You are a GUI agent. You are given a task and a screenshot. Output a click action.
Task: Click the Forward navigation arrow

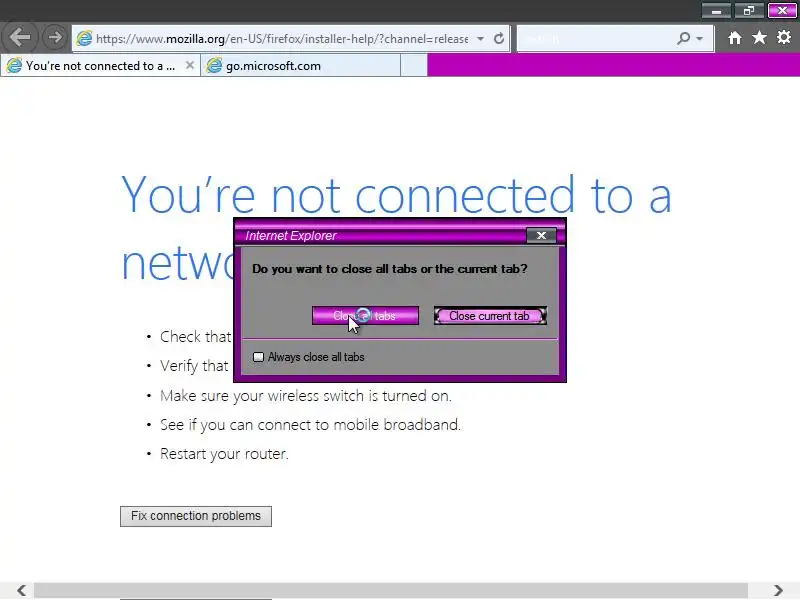click(x=55, y=37)
